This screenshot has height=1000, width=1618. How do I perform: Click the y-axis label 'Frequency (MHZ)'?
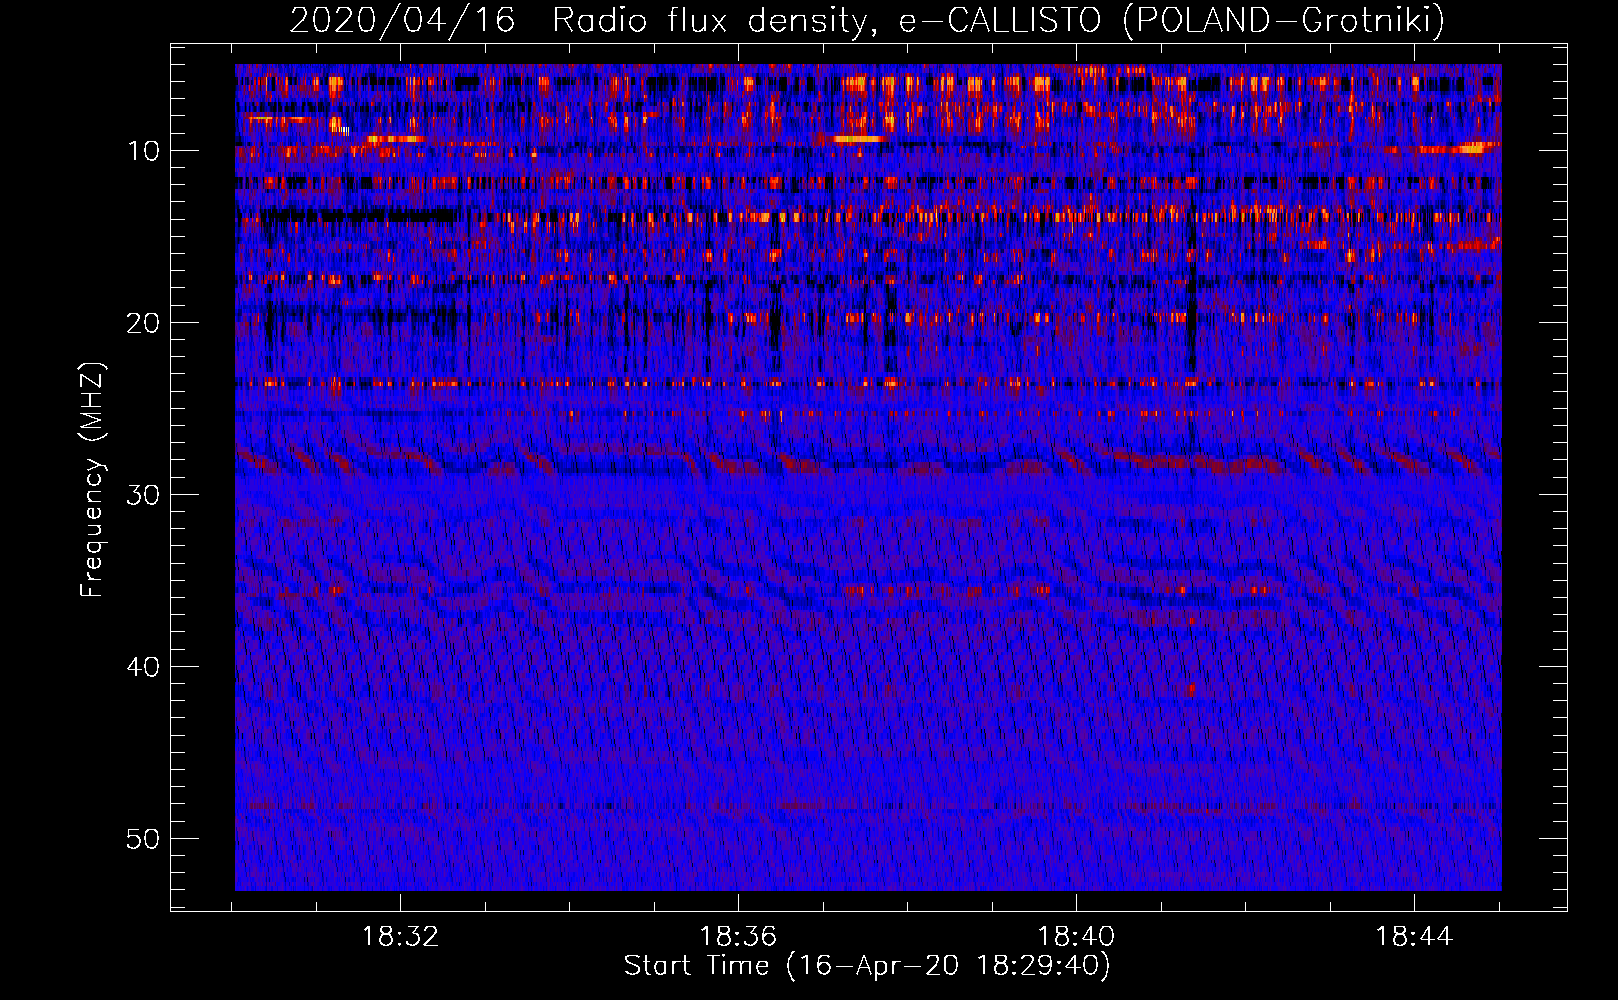click(92, 480)
